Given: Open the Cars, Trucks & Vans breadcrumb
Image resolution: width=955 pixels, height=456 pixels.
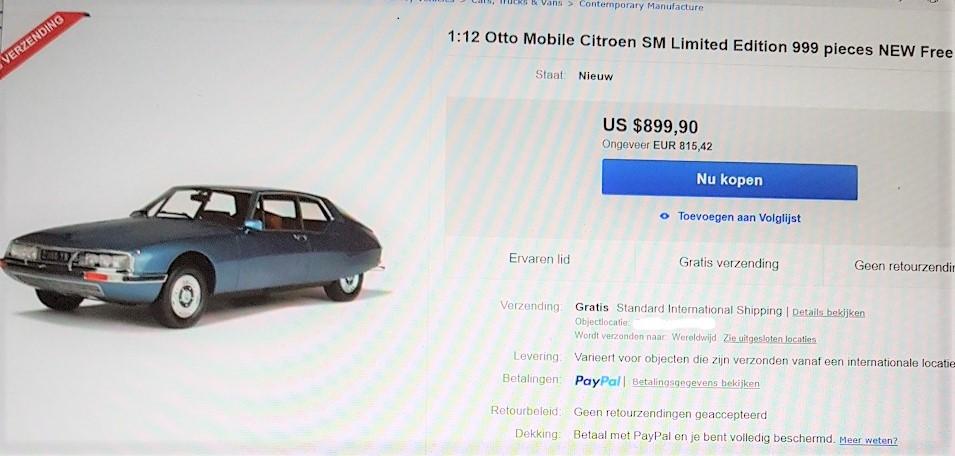Looking at the screenshot, I should [516, 3].
